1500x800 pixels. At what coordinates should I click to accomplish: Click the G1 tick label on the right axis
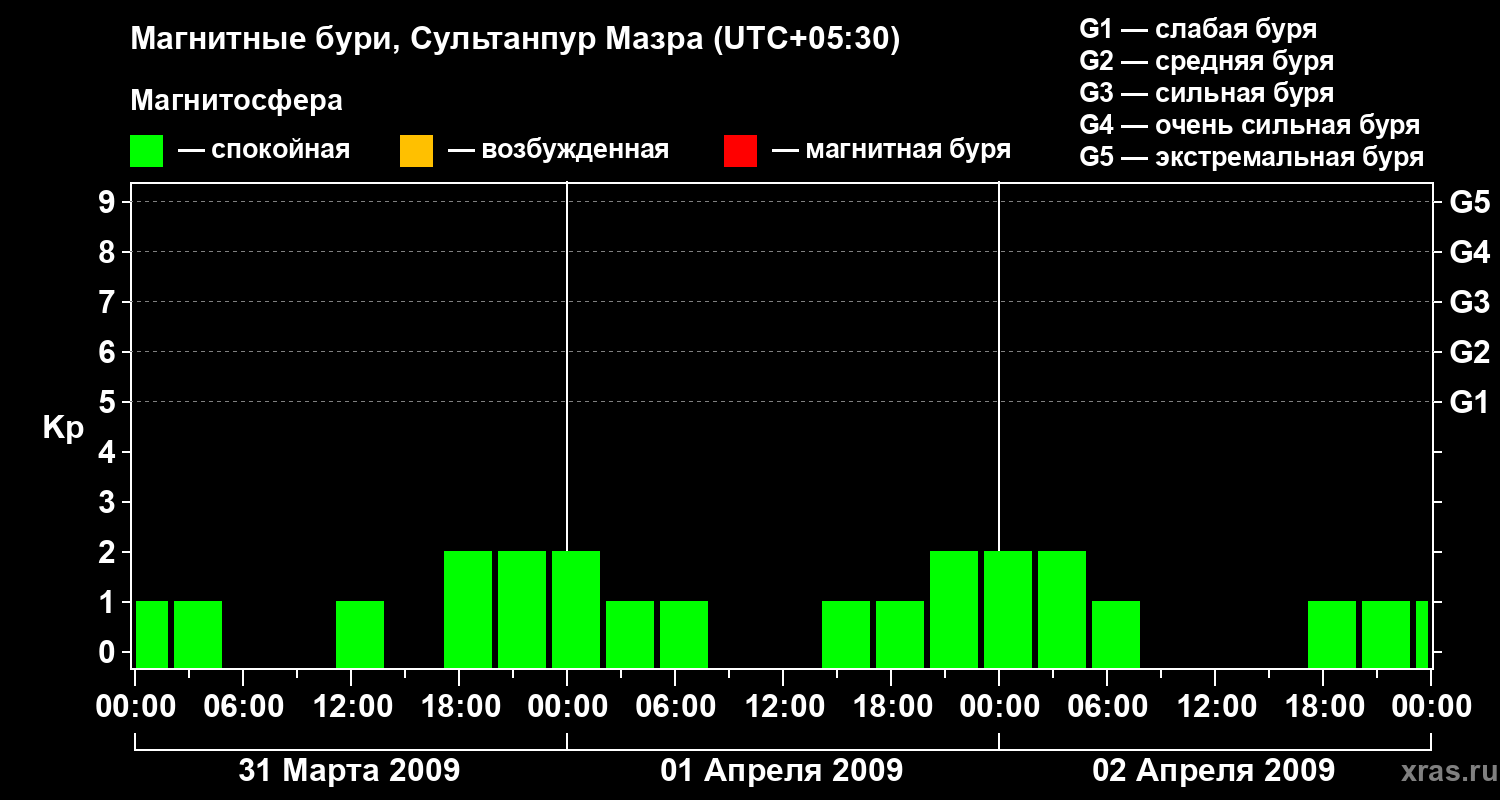(1469, 402)
